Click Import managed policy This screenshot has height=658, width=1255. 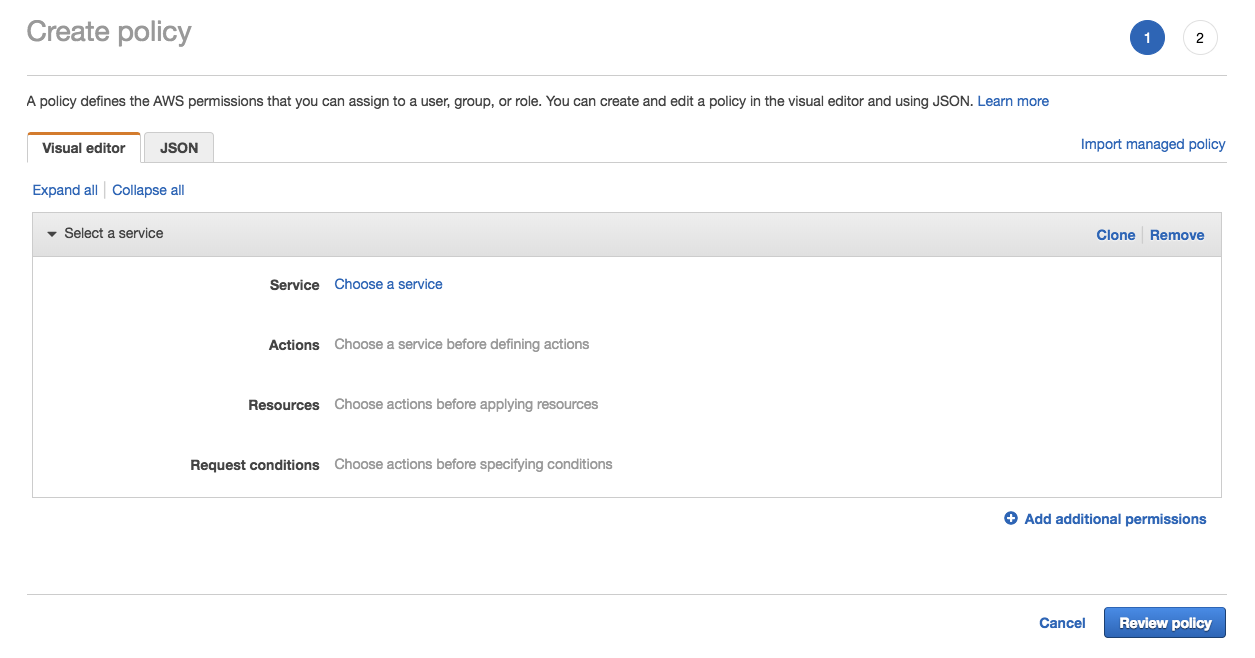(x=1152, y=144)
